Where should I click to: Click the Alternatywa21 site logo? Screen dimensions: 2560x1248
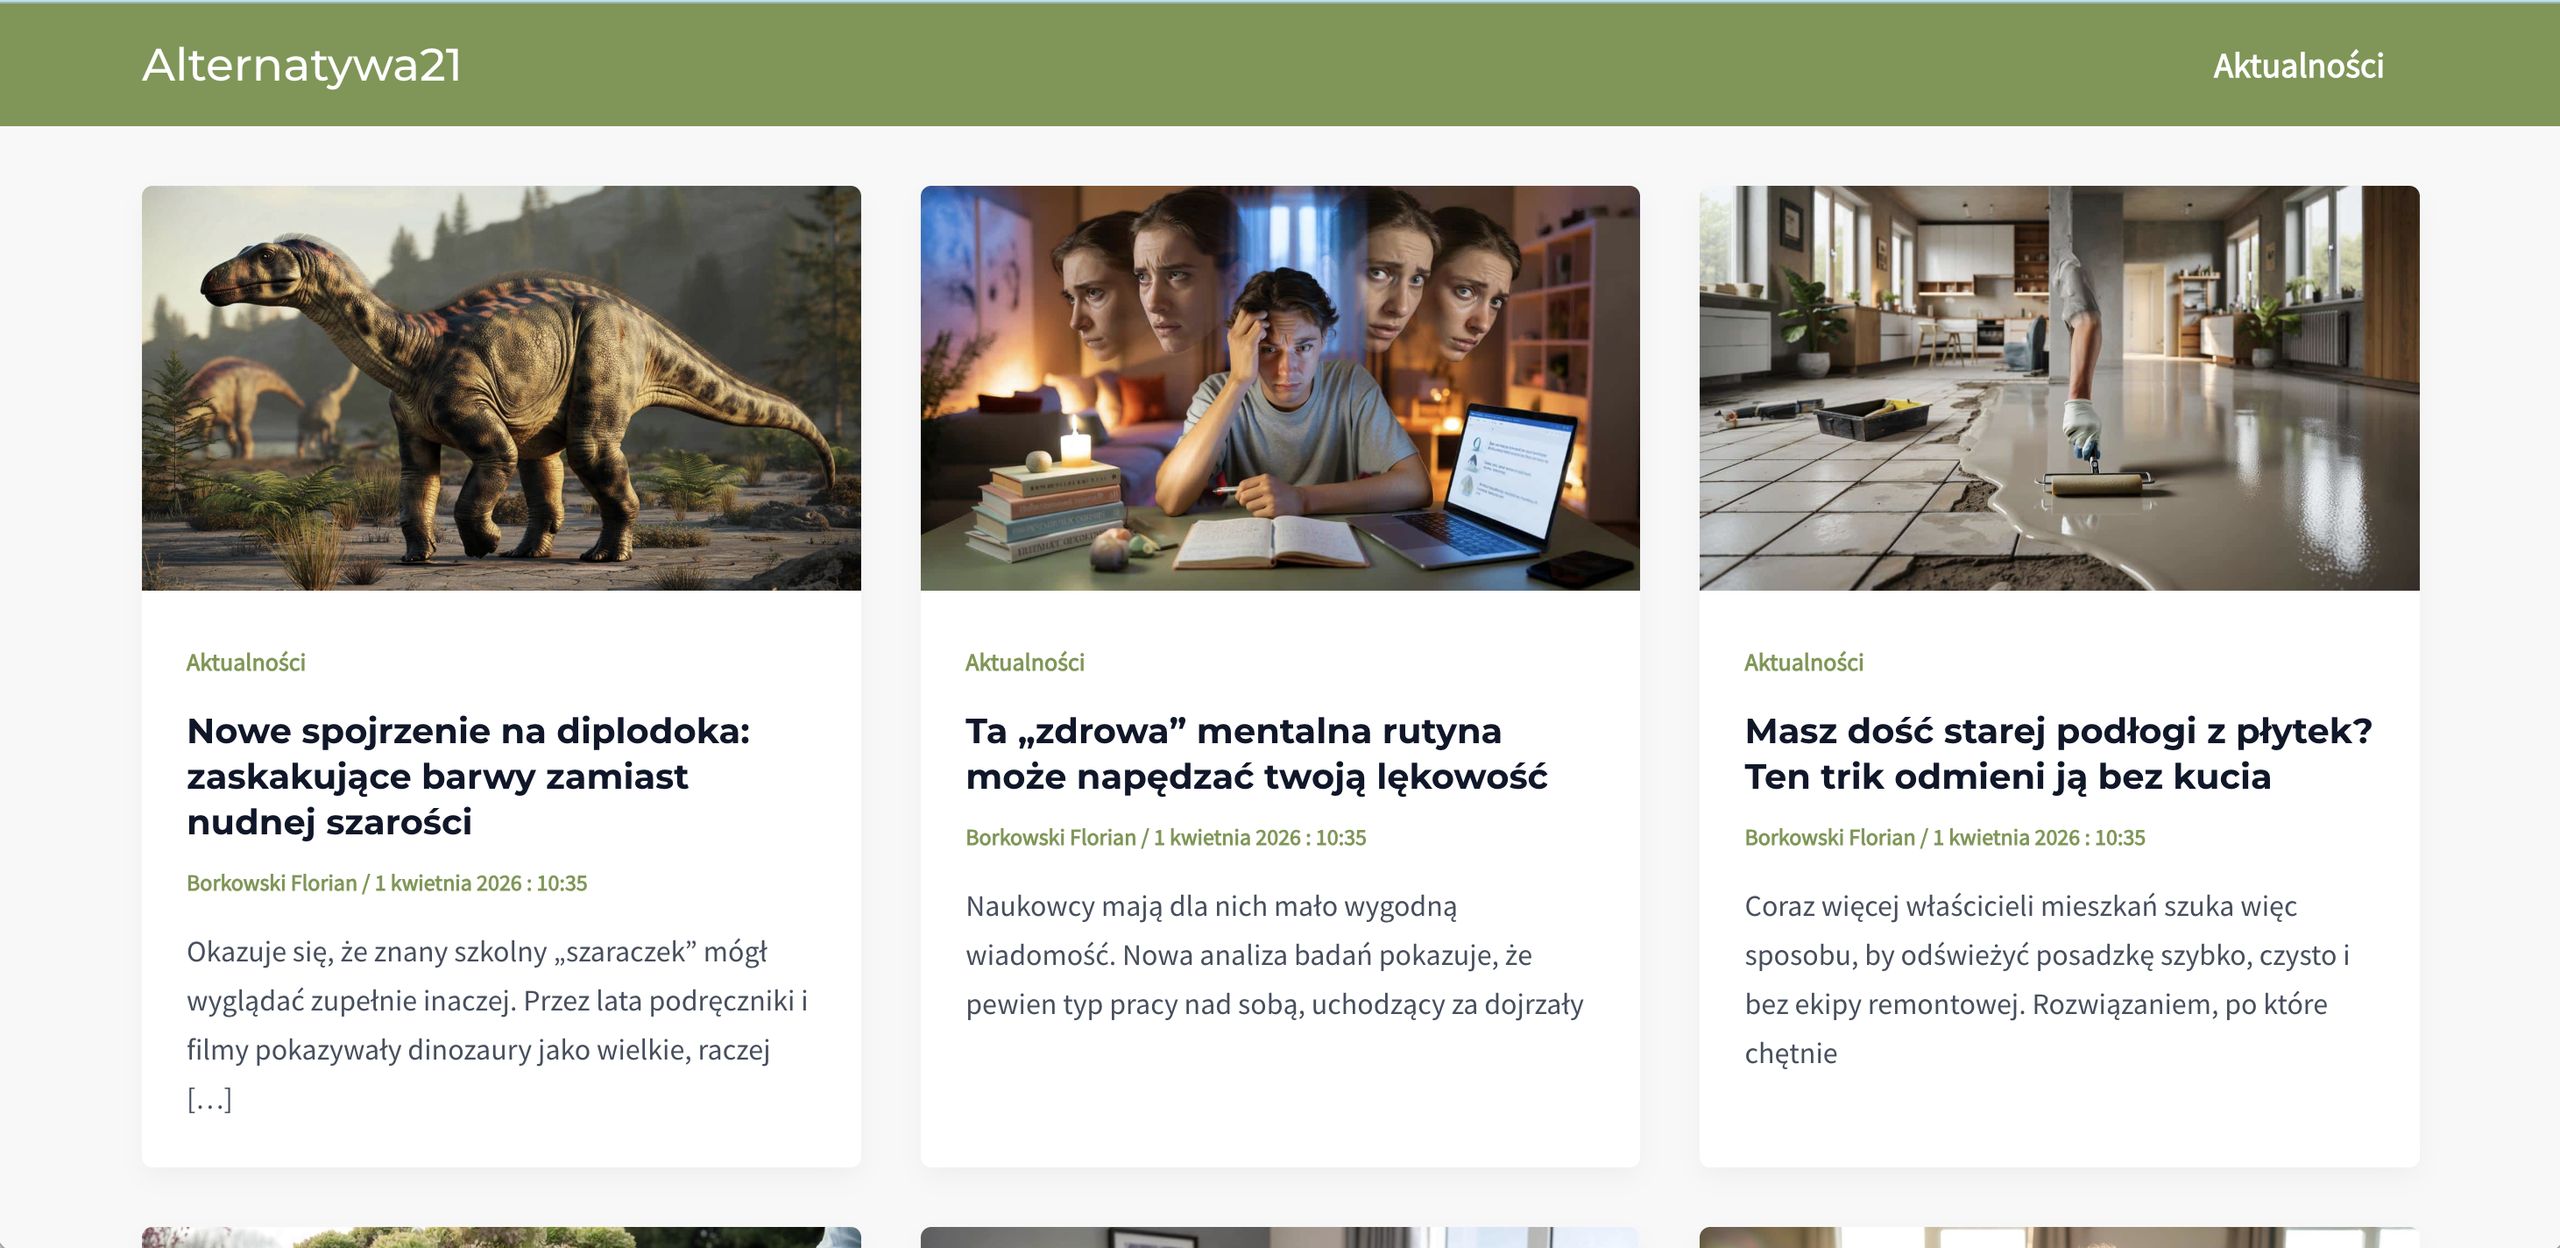(x=301, y=65)
